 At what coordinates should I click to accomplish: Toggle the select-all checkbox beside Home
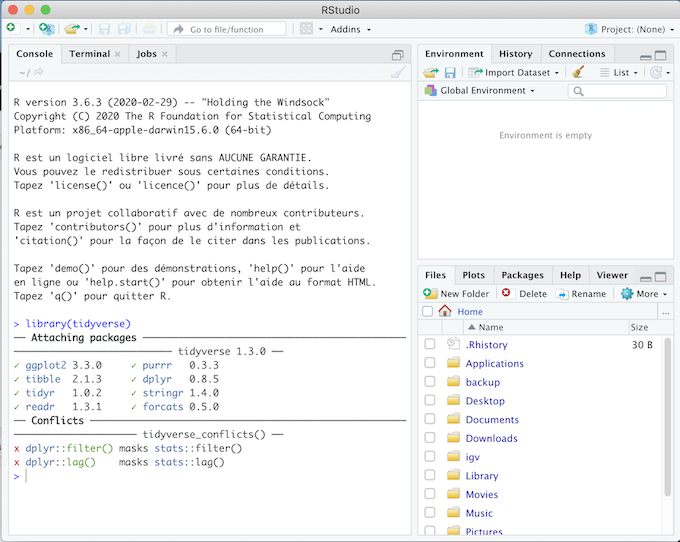click(428, 312)
